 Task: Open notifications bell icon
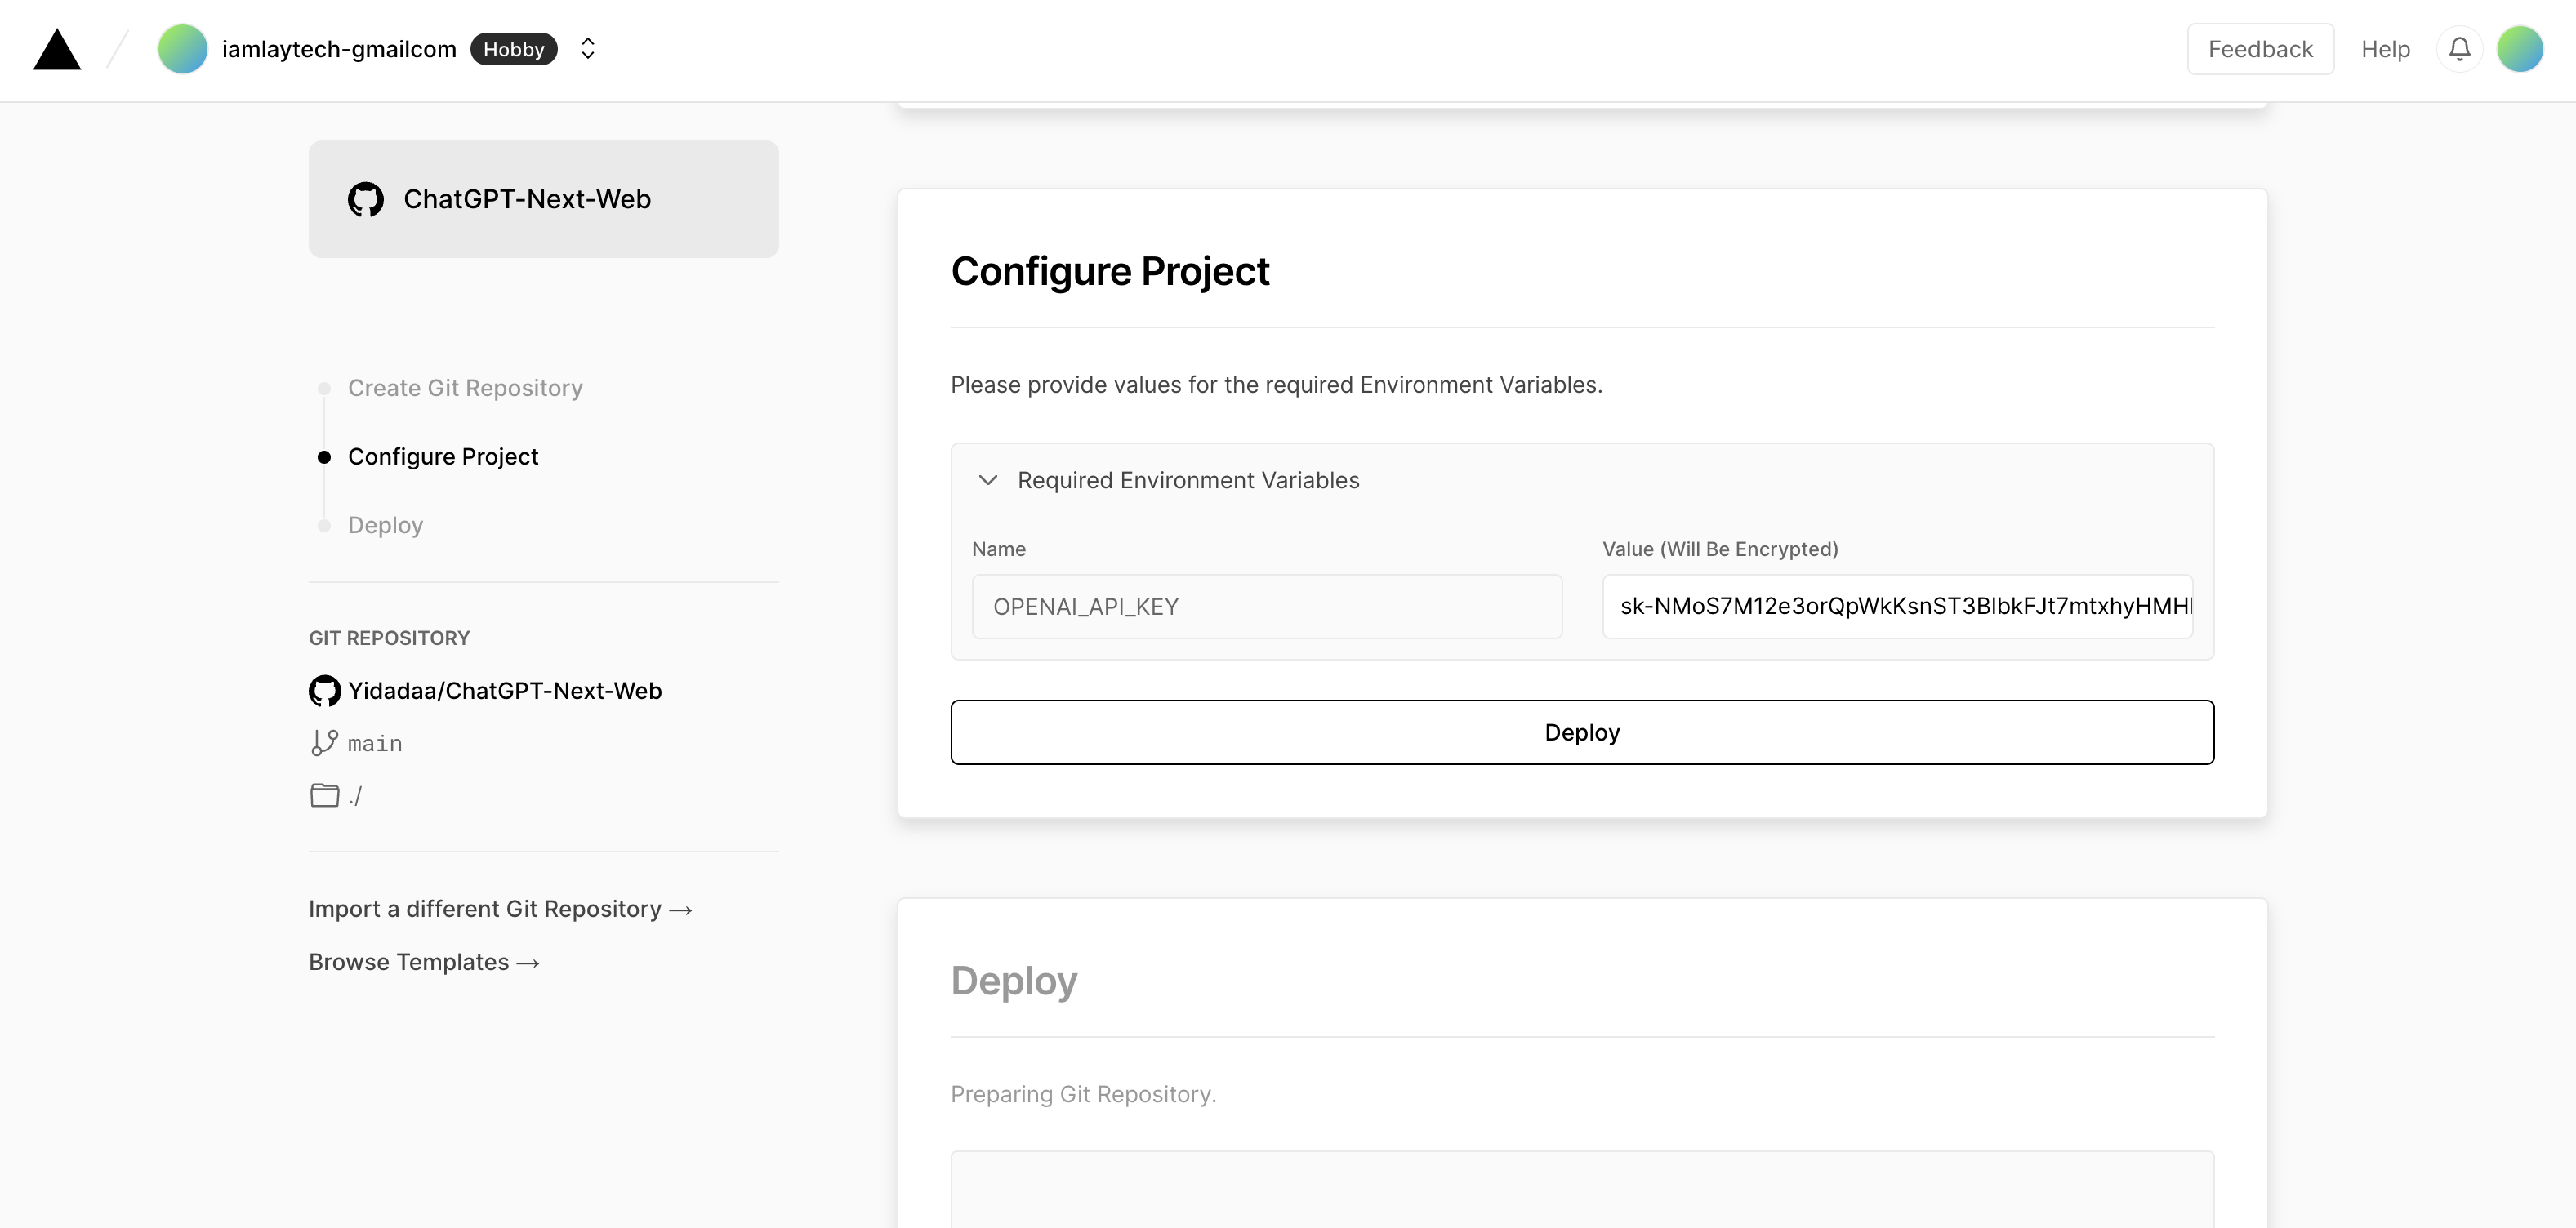[x=2459, y=49]
